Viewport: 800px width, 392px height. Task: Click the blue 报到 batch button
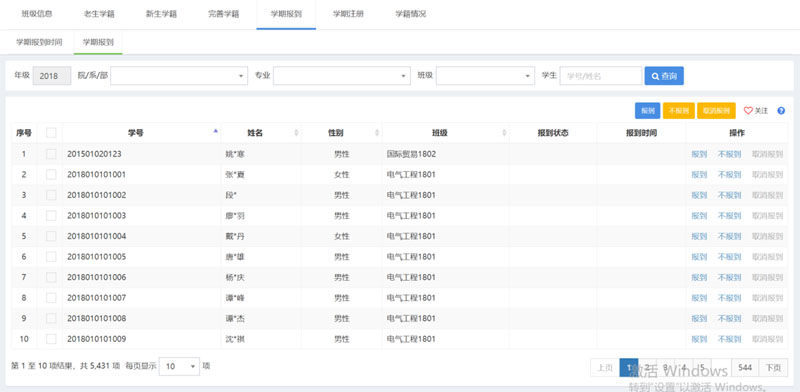(648, 111)
